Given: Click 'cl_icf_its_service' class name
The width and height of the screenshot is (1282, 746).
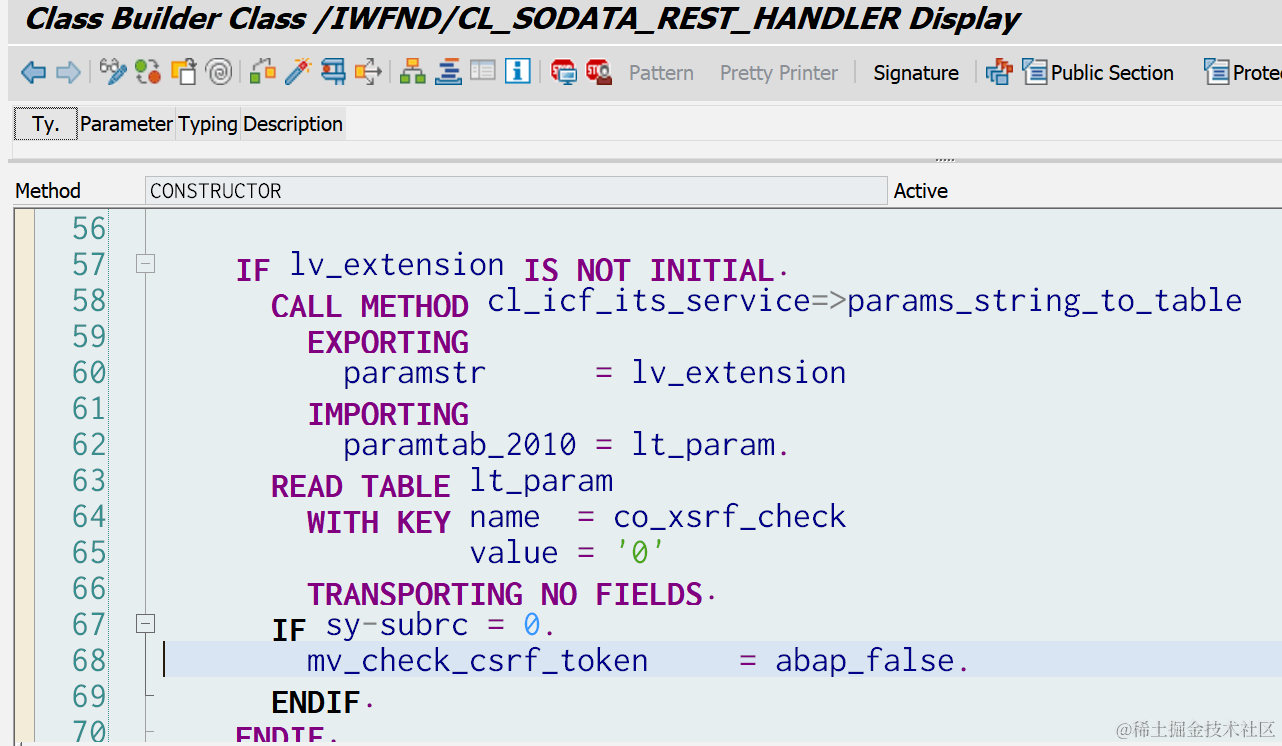Looking at the screenshot, I should 649,301.
